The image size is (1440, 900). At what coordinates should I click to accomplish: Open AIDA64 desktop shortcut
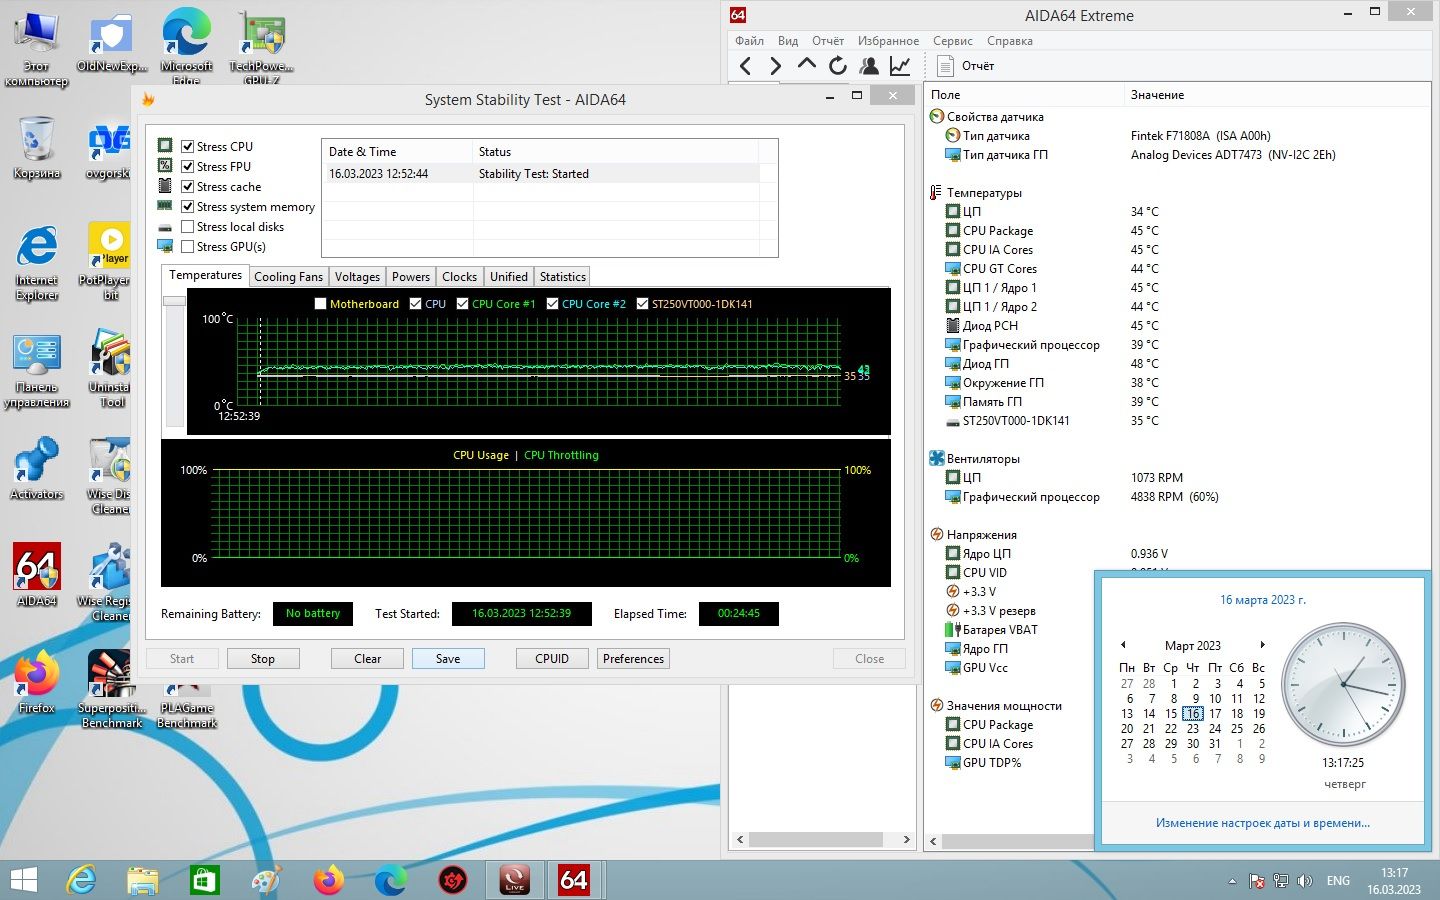pyautogui.click(x=37, y=575)
